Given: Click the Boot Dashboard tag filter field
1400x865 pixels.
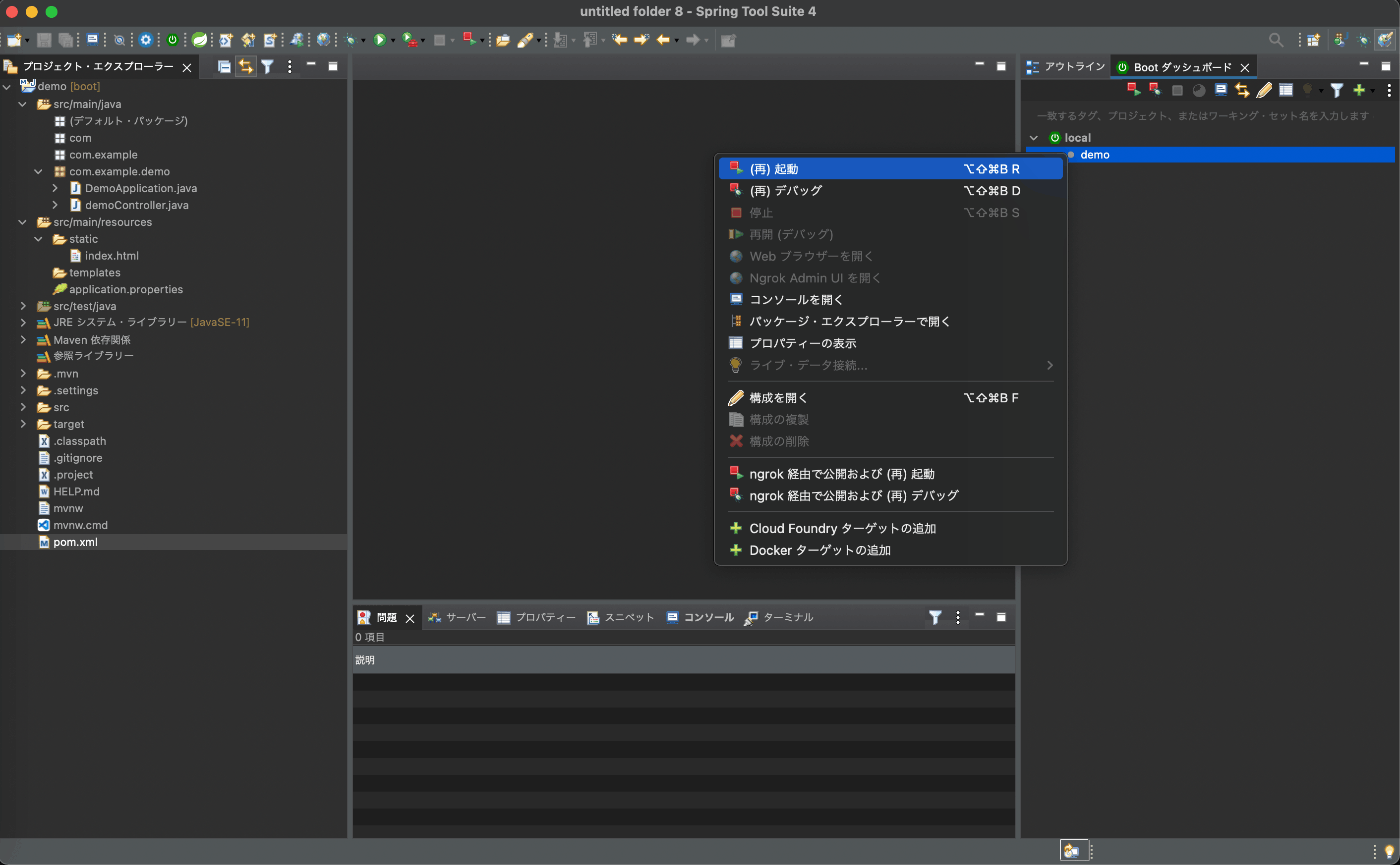Looking at the screenshot, I should coord(1208,116).
